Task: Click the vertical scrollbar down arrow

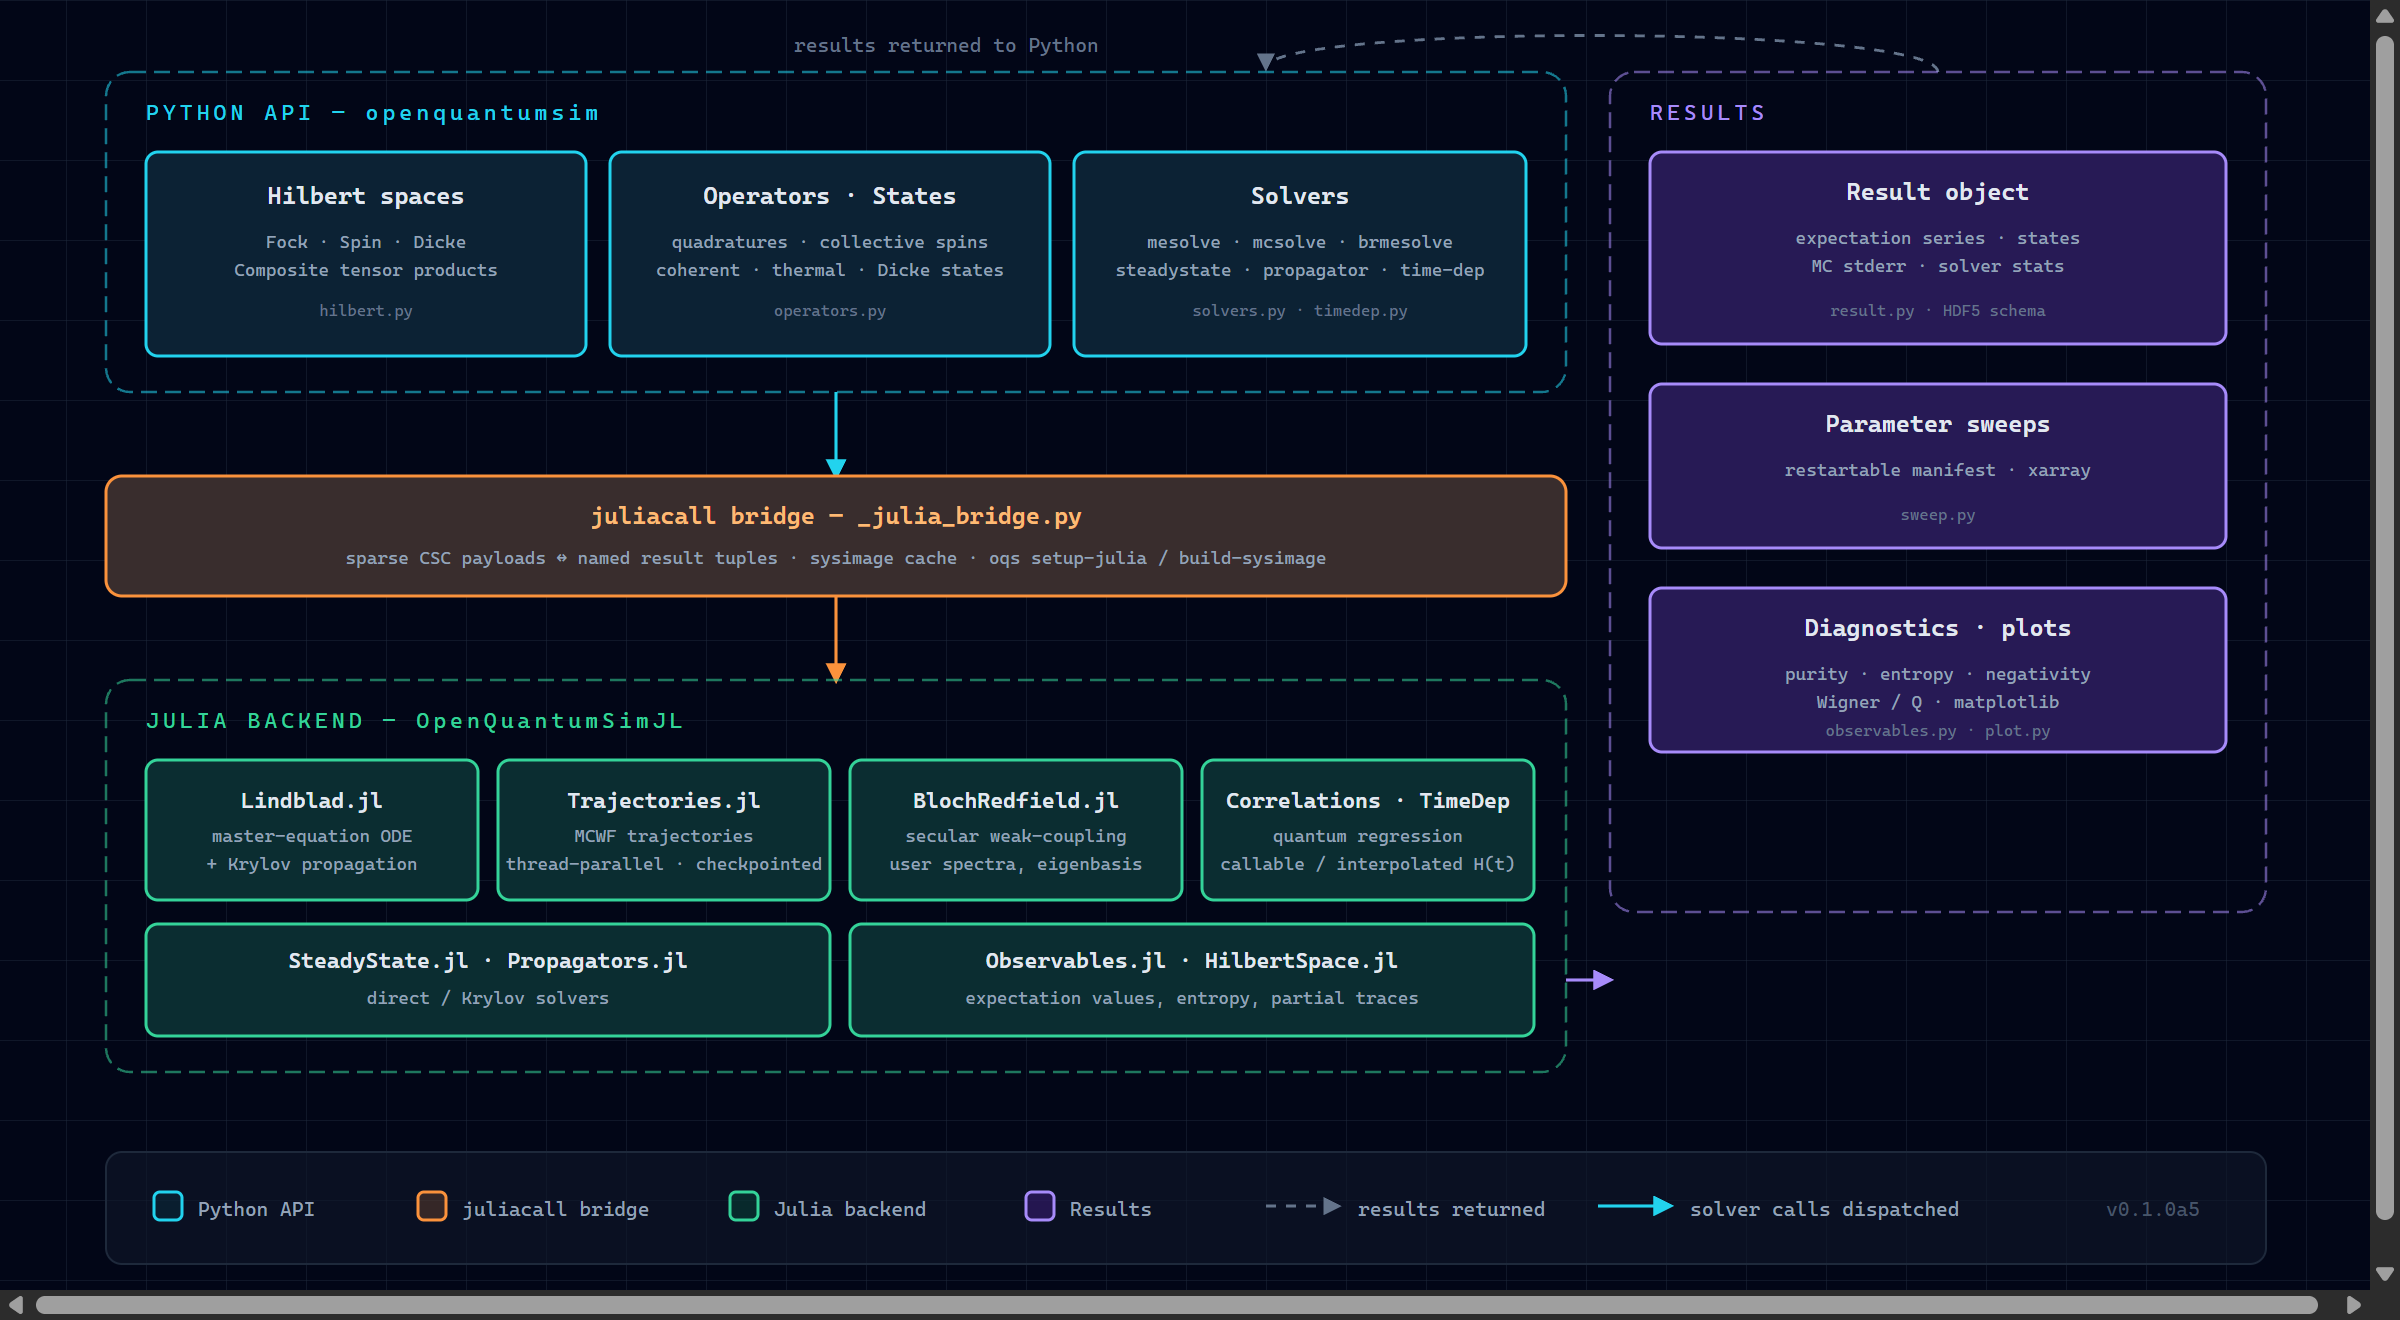Action: (x=2385, y=1274)
